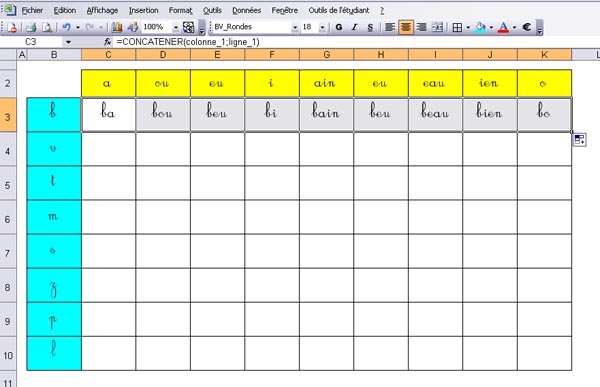Open the font size 18 dropdown

(x=322, y=27)
